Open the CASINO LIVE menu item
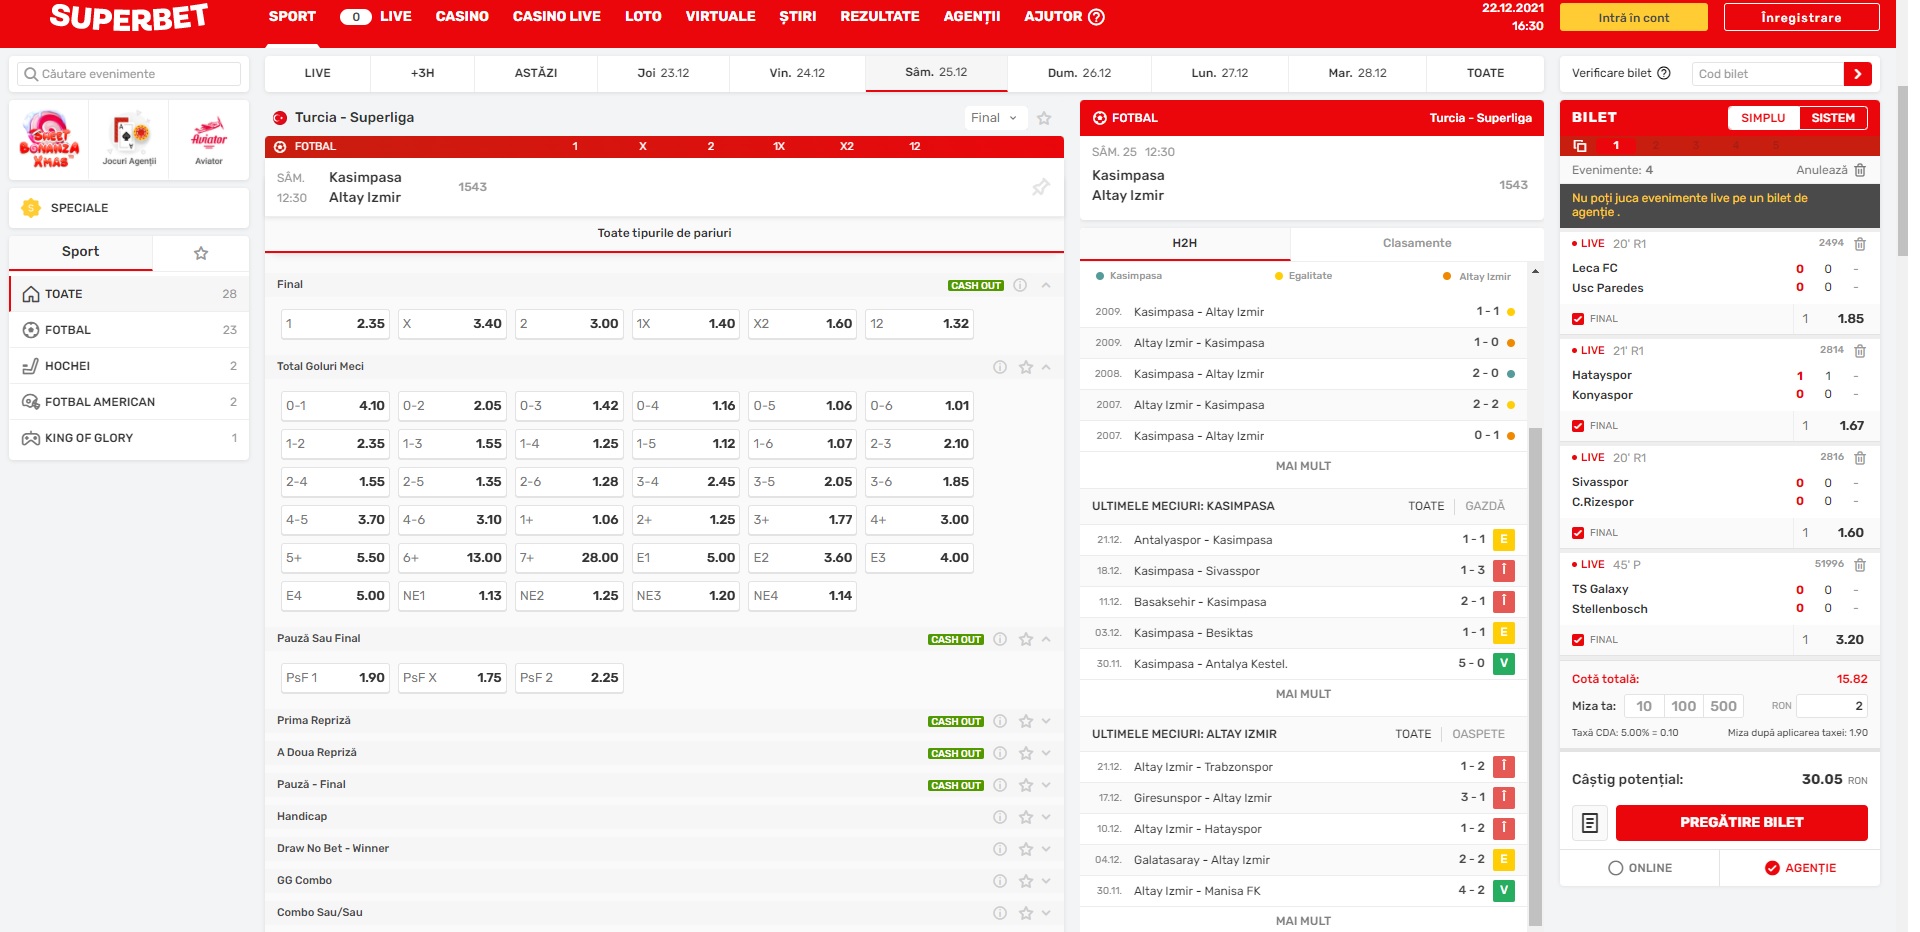This screenshot has width=1920, height=932. coord(556,17)
